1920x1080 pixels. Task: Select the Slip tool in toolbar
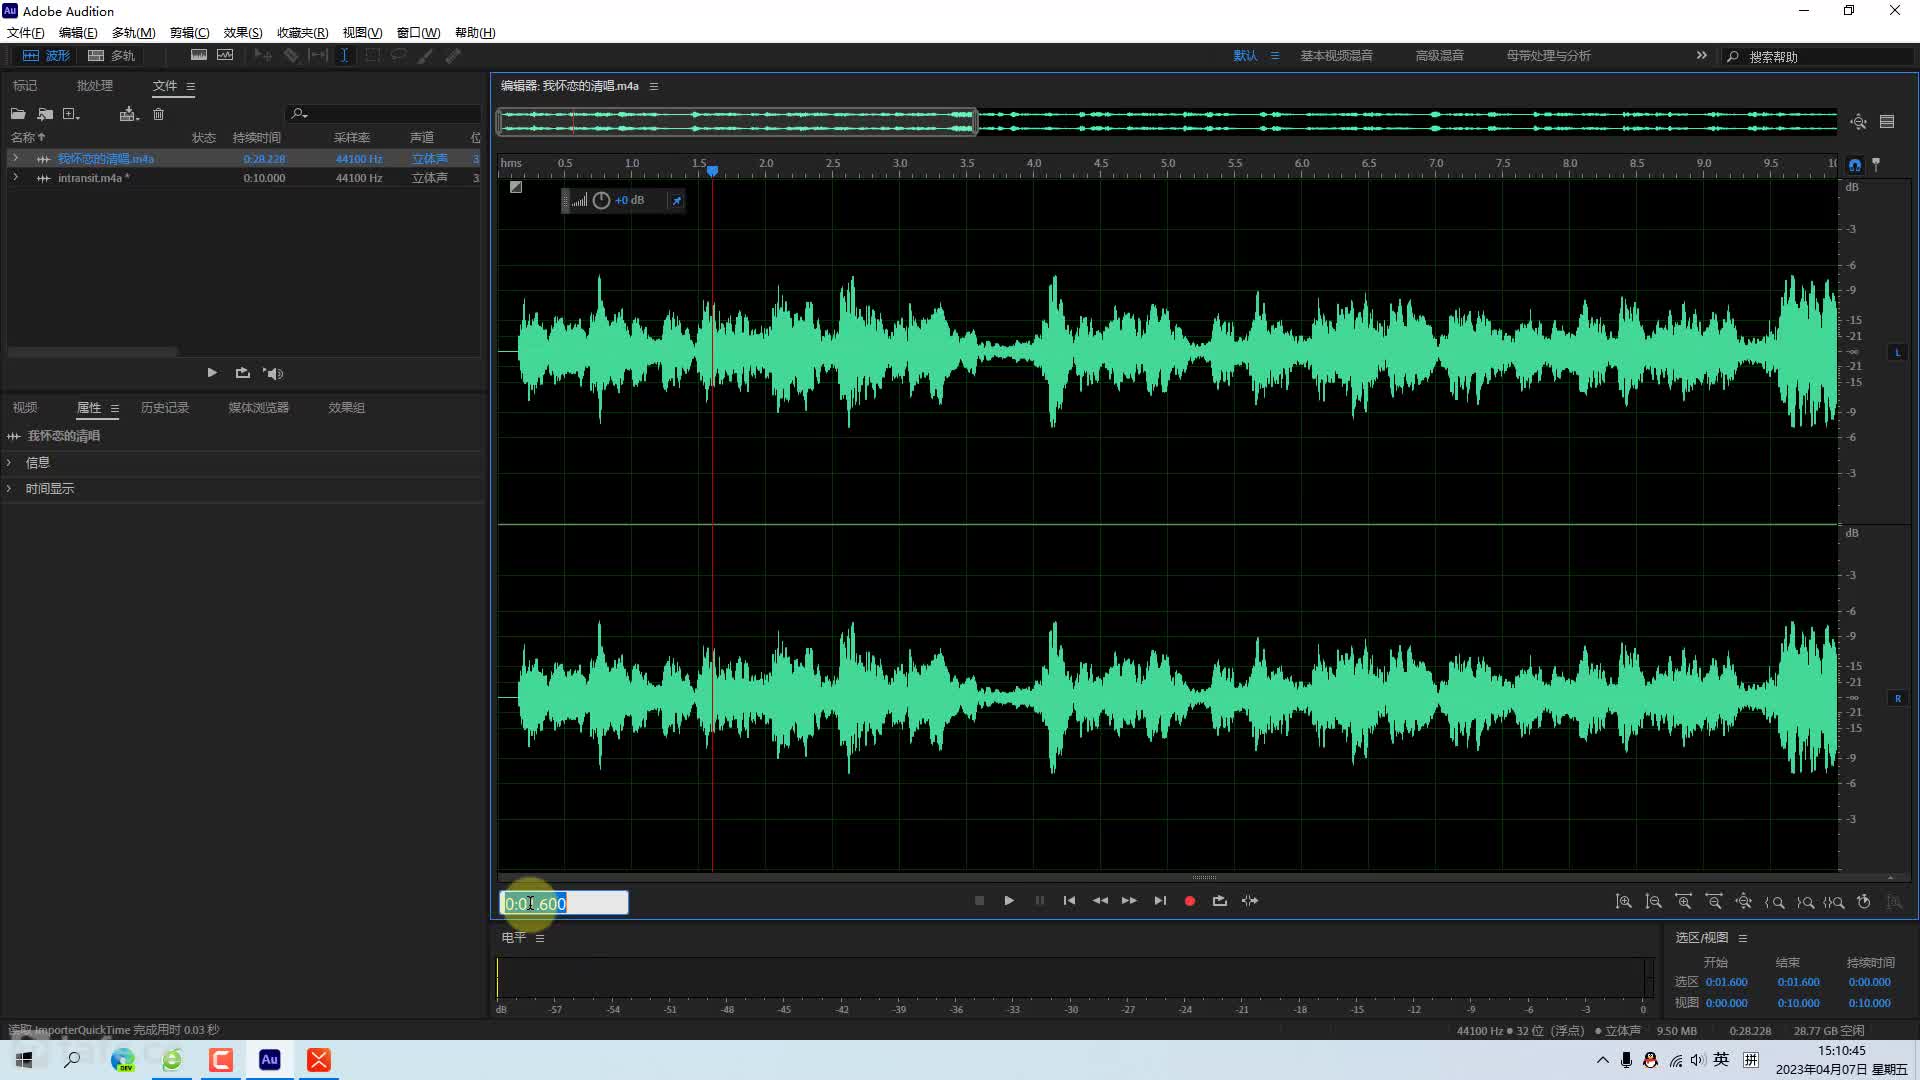318,56
